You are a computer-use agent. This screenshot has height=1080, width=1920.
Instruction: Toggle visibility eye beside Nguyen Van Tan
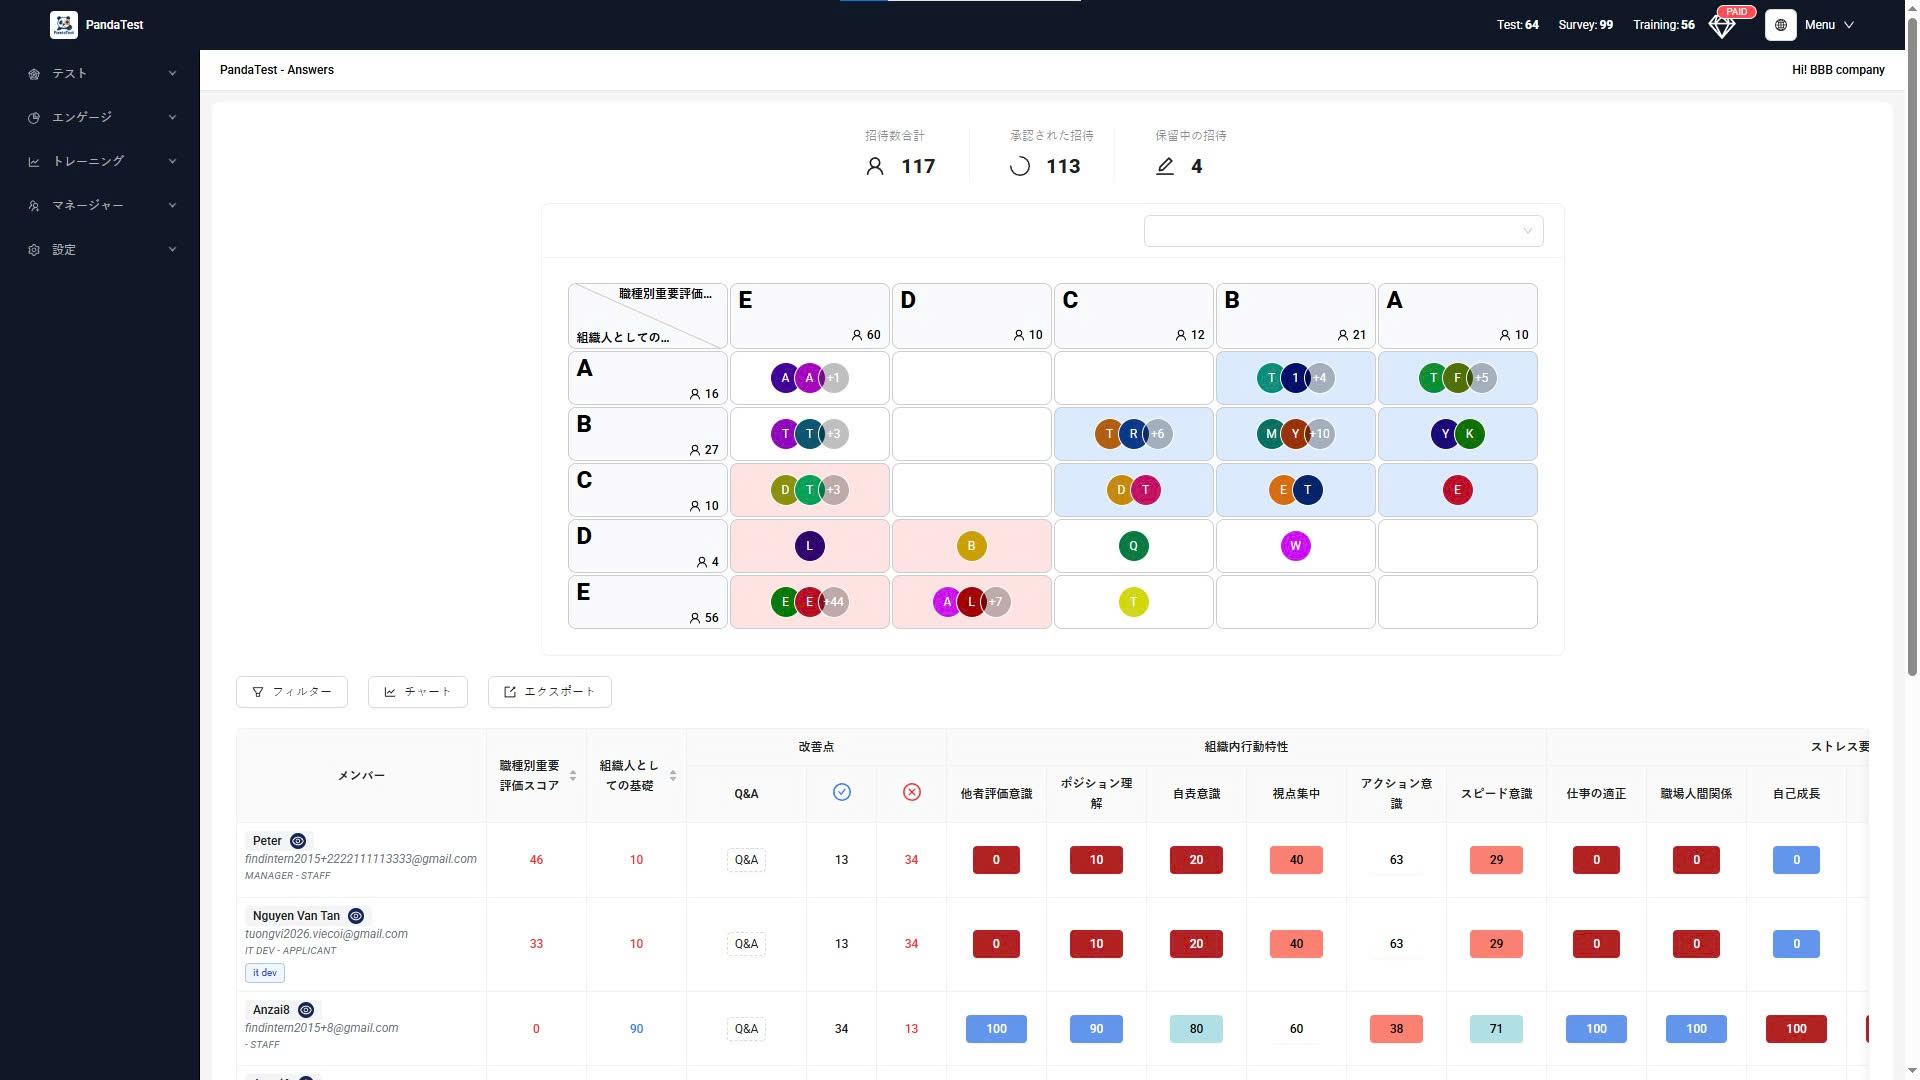click(x=357, y=916)
